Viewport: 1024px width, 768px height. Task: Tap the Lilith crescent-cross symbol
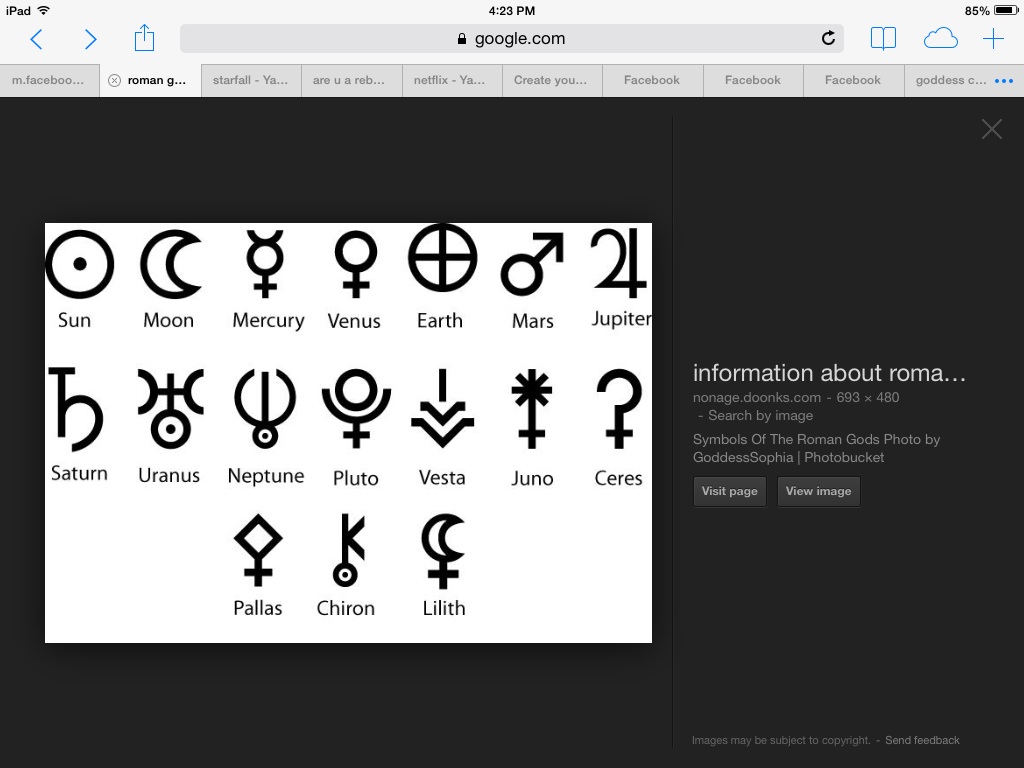coord(443,551)
